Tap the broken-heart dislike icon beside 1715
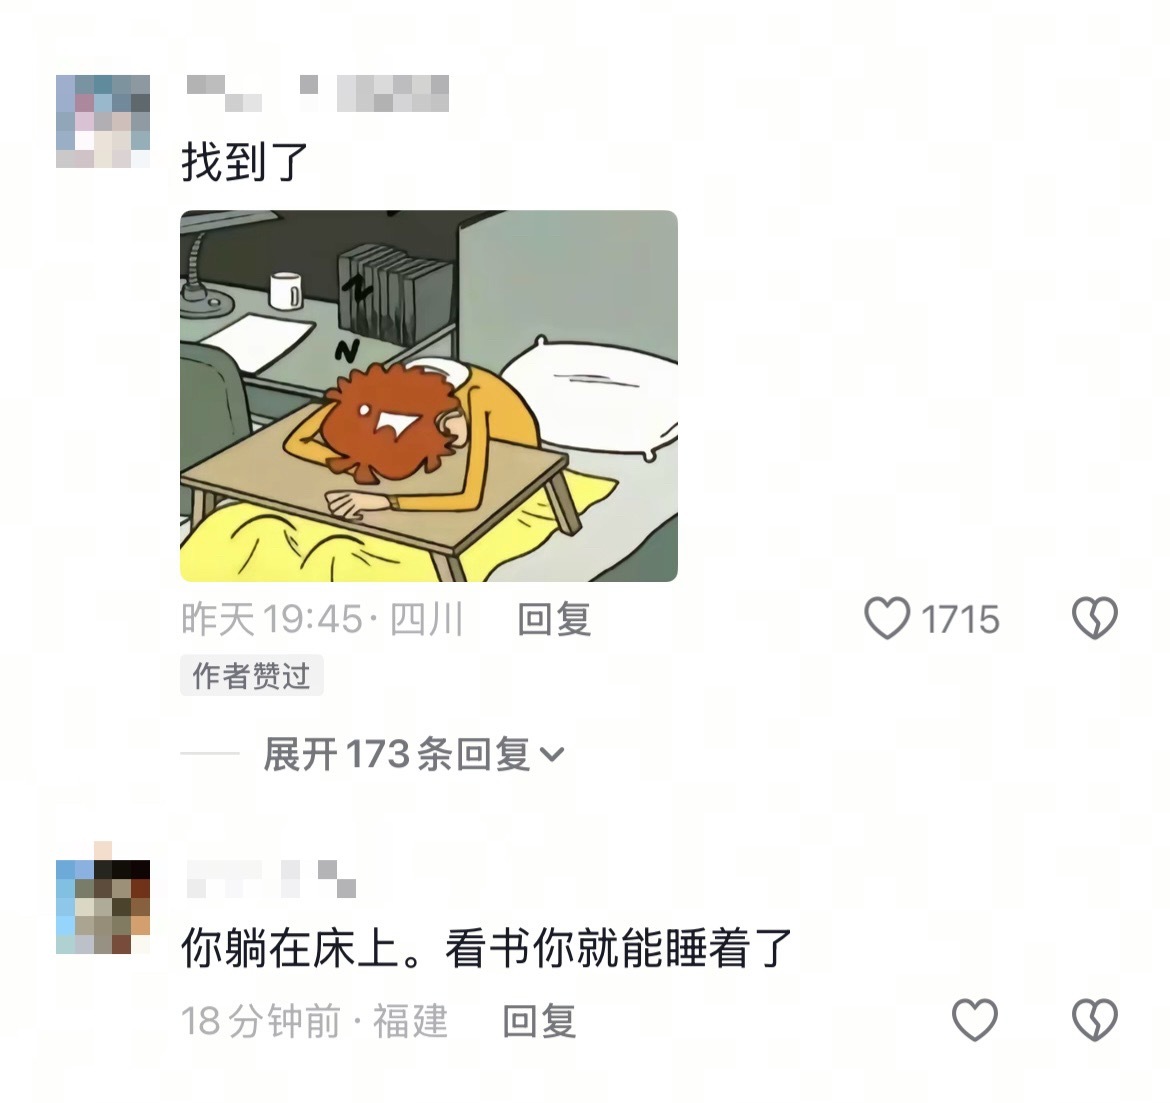The width and height of the screenshot is (1170, 1103). 1095,619
